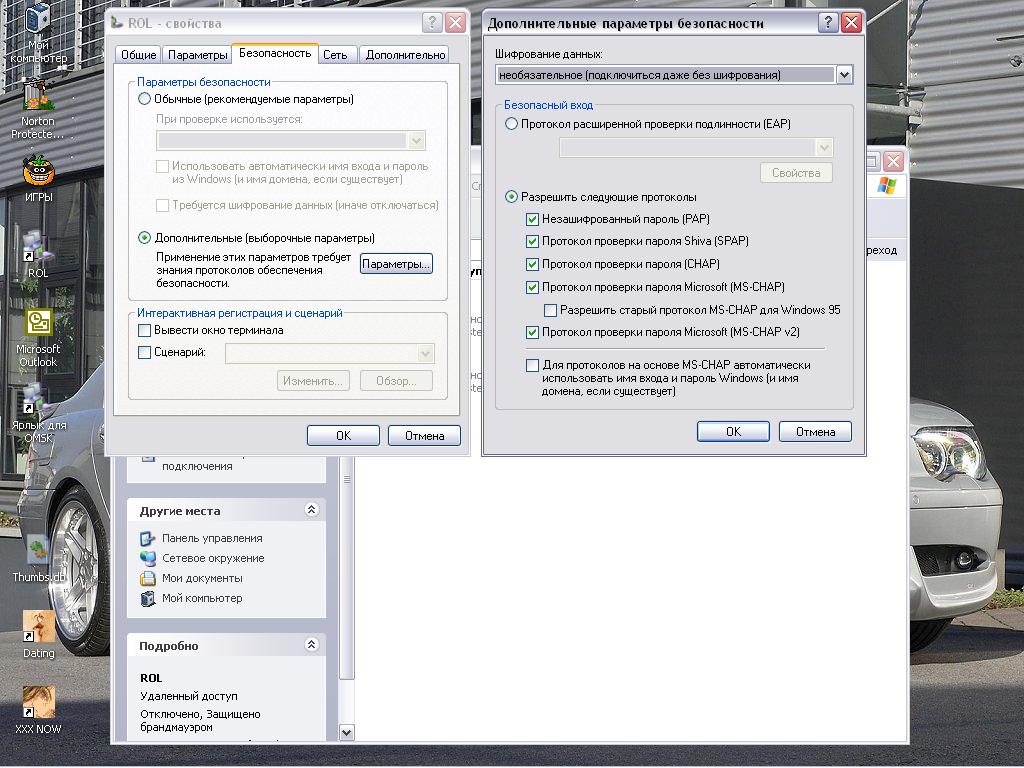
Task: Click the Thumbs.db desktop file icon
Action: point(38,551)
